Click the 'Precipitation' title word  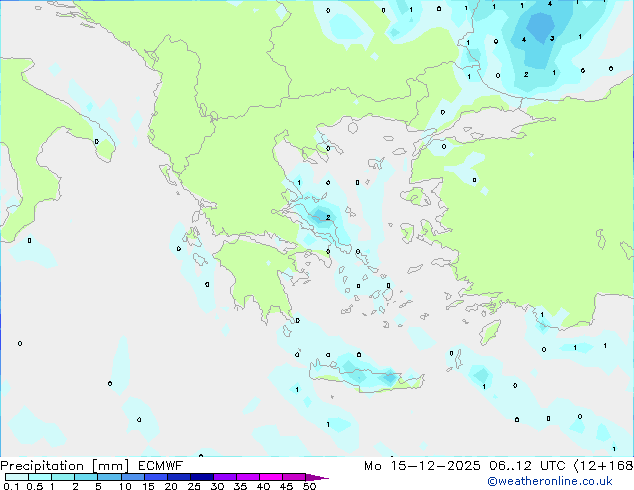(x=42, y=466)
